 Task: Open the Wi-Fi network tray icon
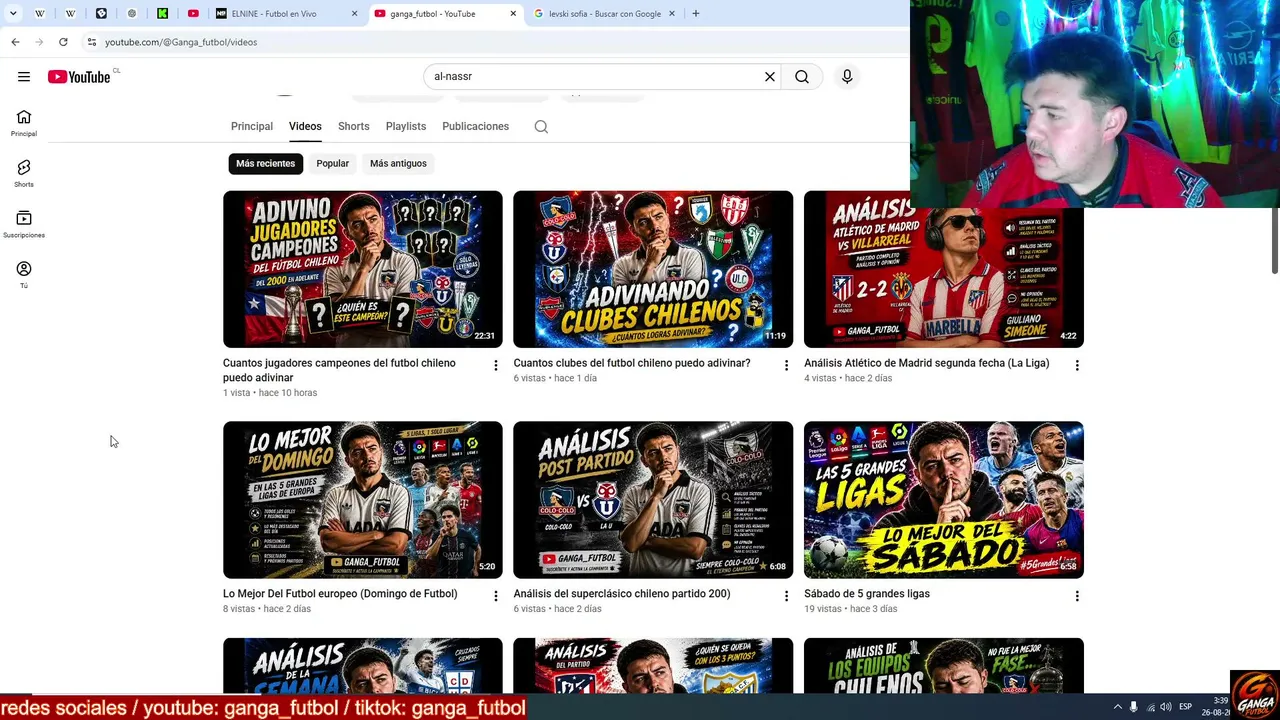pyautogui.click(x=1151, y=707)
